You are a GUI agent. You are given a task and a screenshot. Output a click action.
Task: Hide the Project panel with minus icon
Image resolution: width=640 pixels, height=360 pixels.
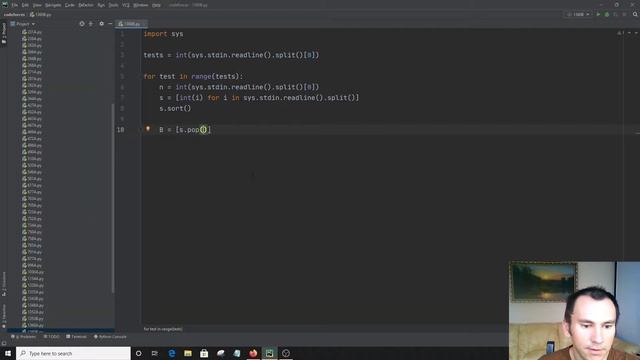(x=110, y=24)
